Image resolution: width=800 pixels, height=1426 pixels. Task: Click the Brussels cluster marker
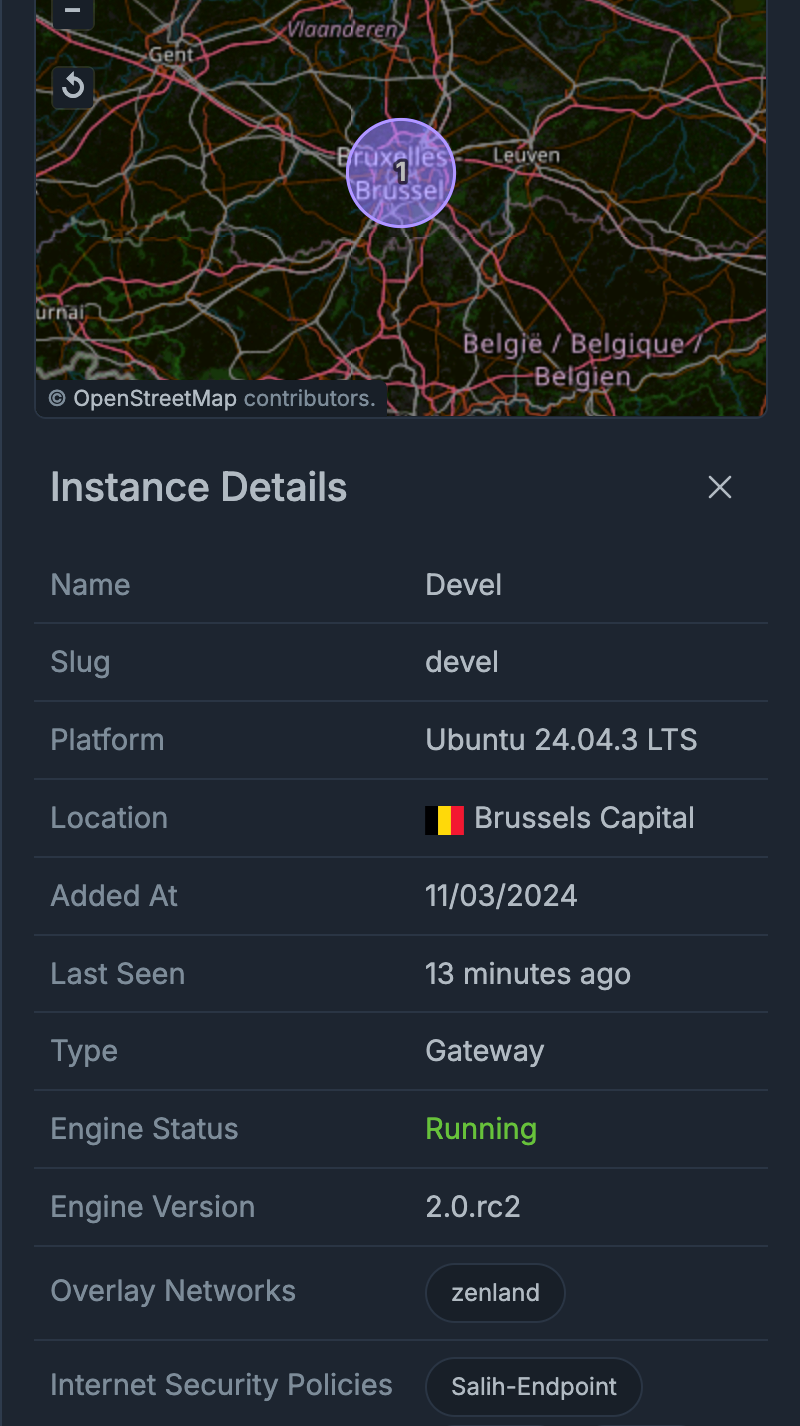point(401,173)
